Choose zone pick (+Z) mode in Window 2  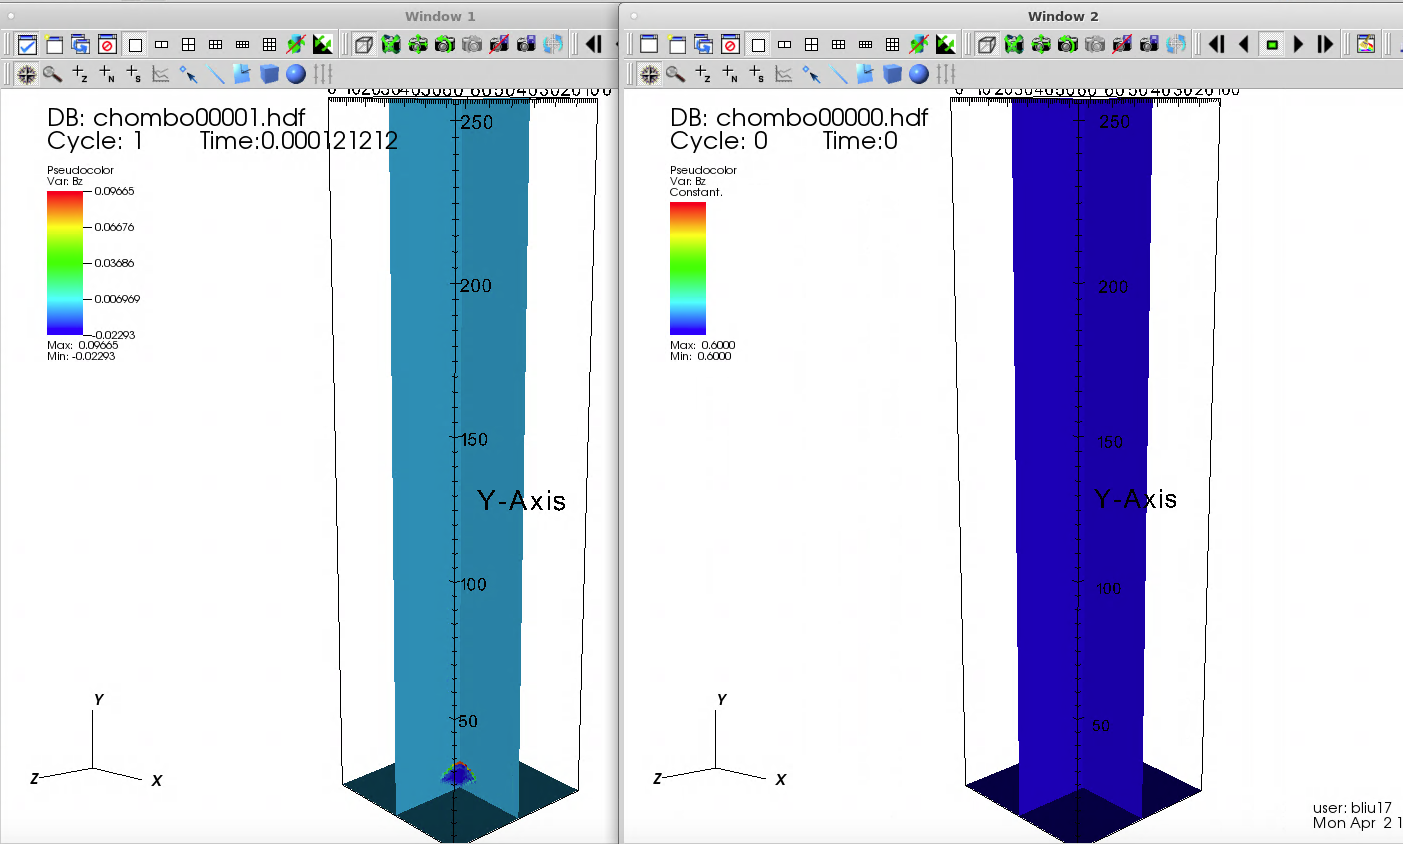click(703, 74)
